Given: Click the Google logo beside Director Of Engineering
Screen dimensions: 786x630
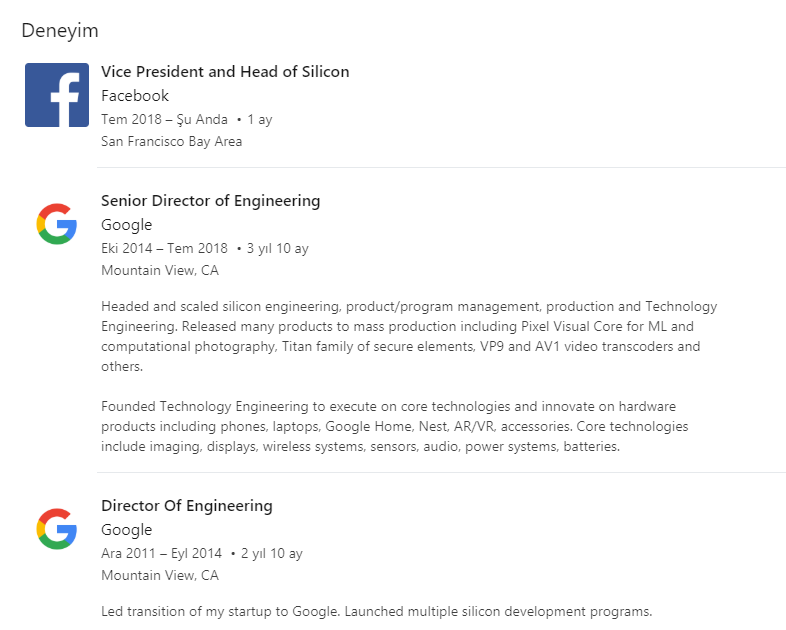Looking at the screenshot, I should pos(57,529).
